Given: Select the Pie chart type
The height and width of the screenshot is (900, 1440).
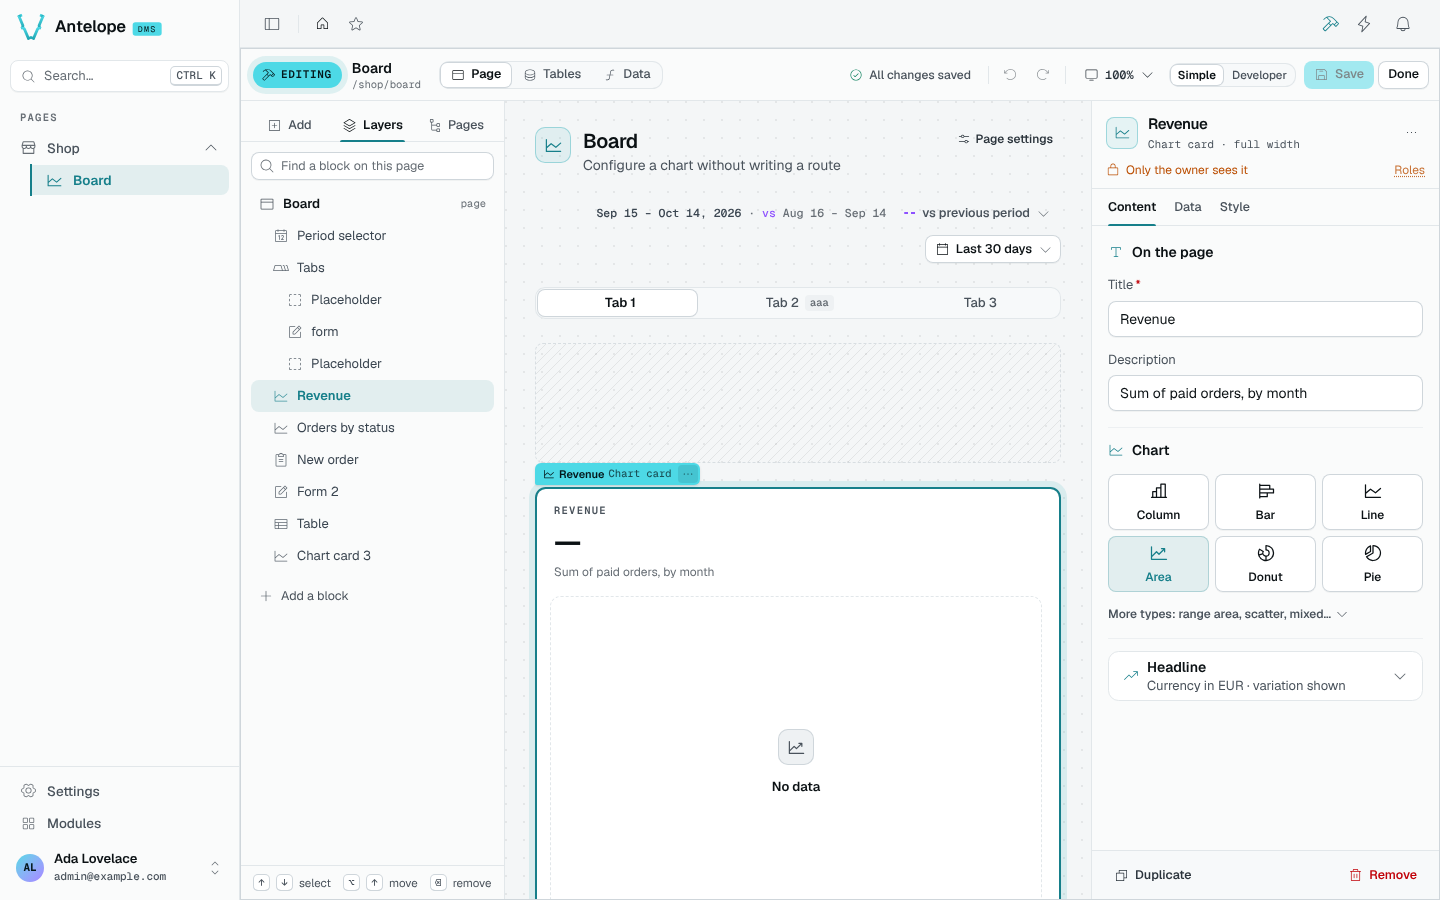Looking at the screenshot, I should tap(1372, 564).
